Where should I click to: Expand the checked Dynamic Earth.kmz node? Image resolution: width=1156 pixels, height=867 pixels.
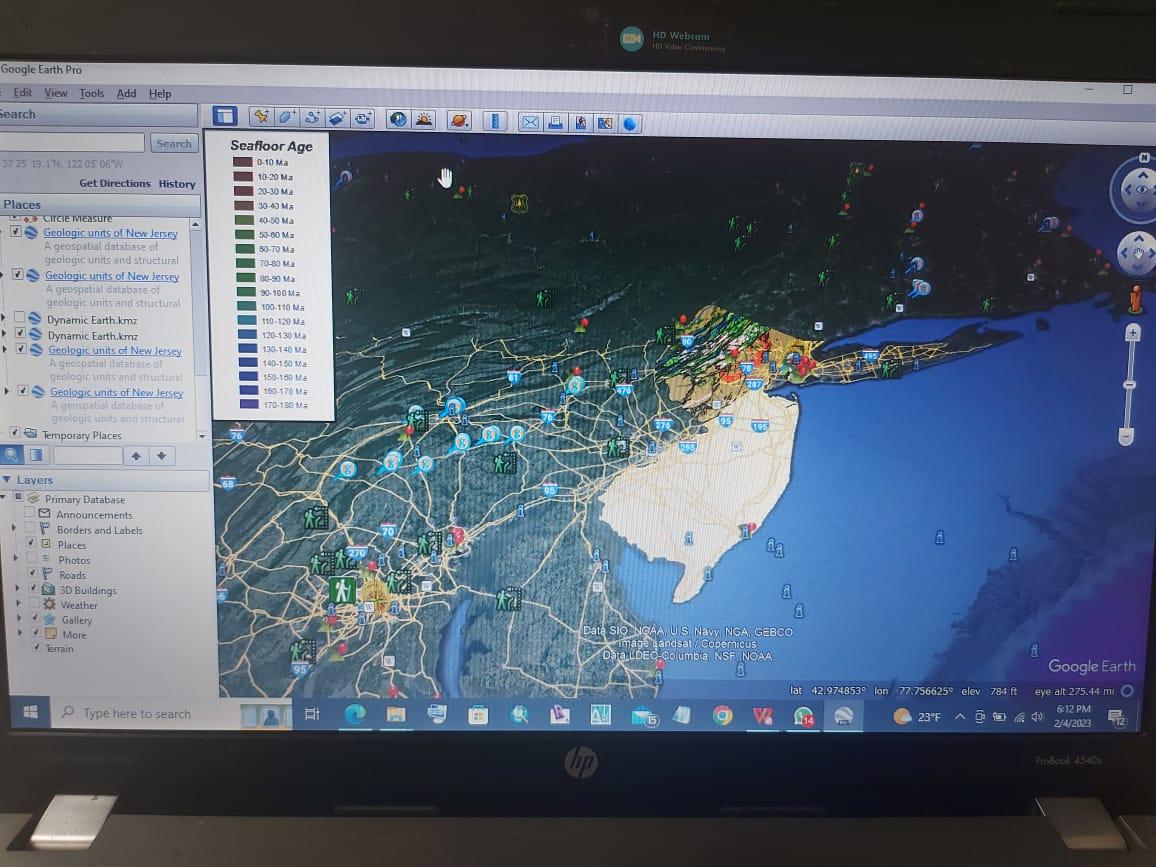pos(4,333)
